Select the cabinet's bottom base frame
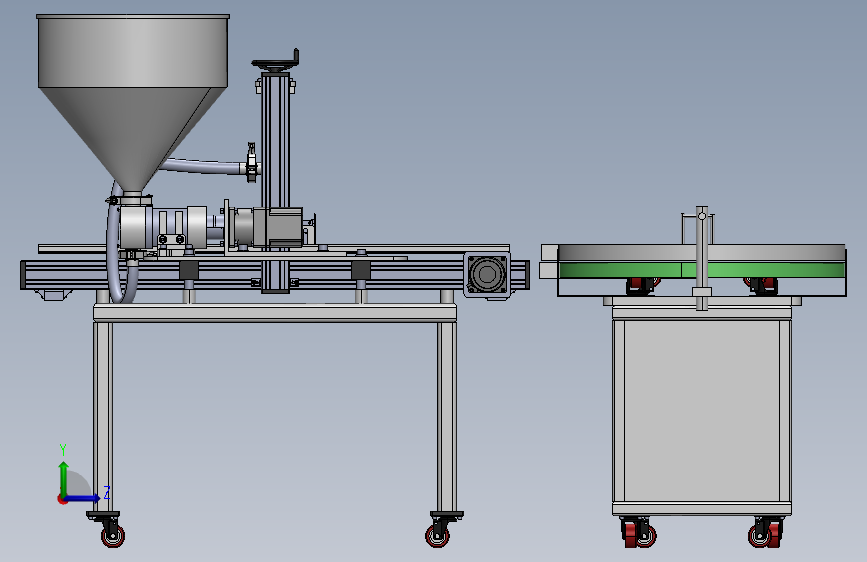867x562 pixels. pos(702,508)
